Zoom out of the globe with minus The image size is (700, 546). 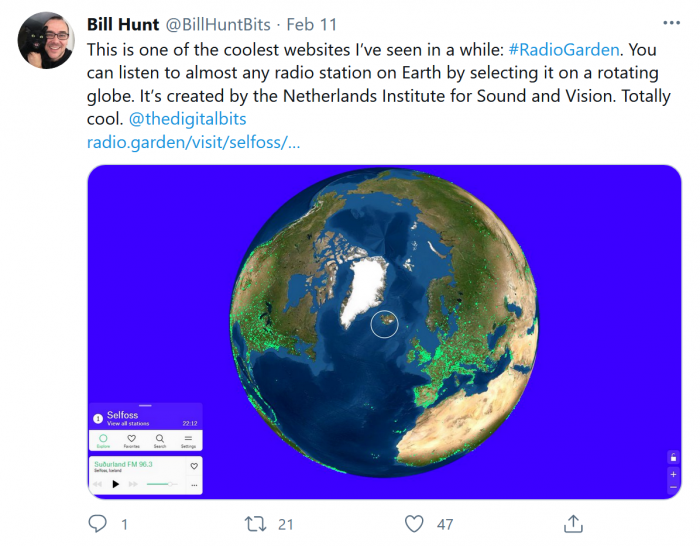(x=673, y=487)
